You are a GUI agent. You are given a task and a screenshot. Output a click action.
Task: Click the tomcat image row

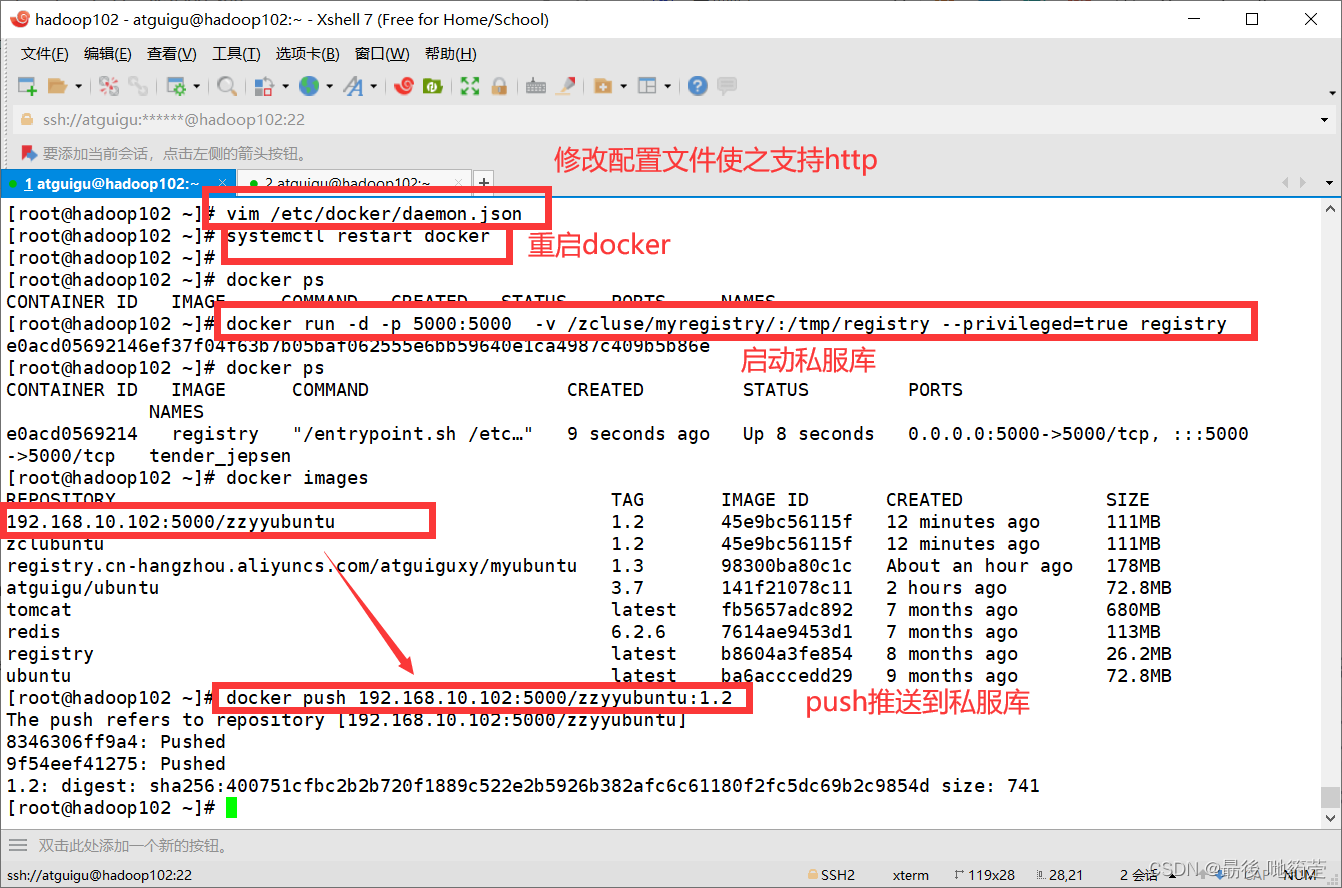(x=583, y=610)
